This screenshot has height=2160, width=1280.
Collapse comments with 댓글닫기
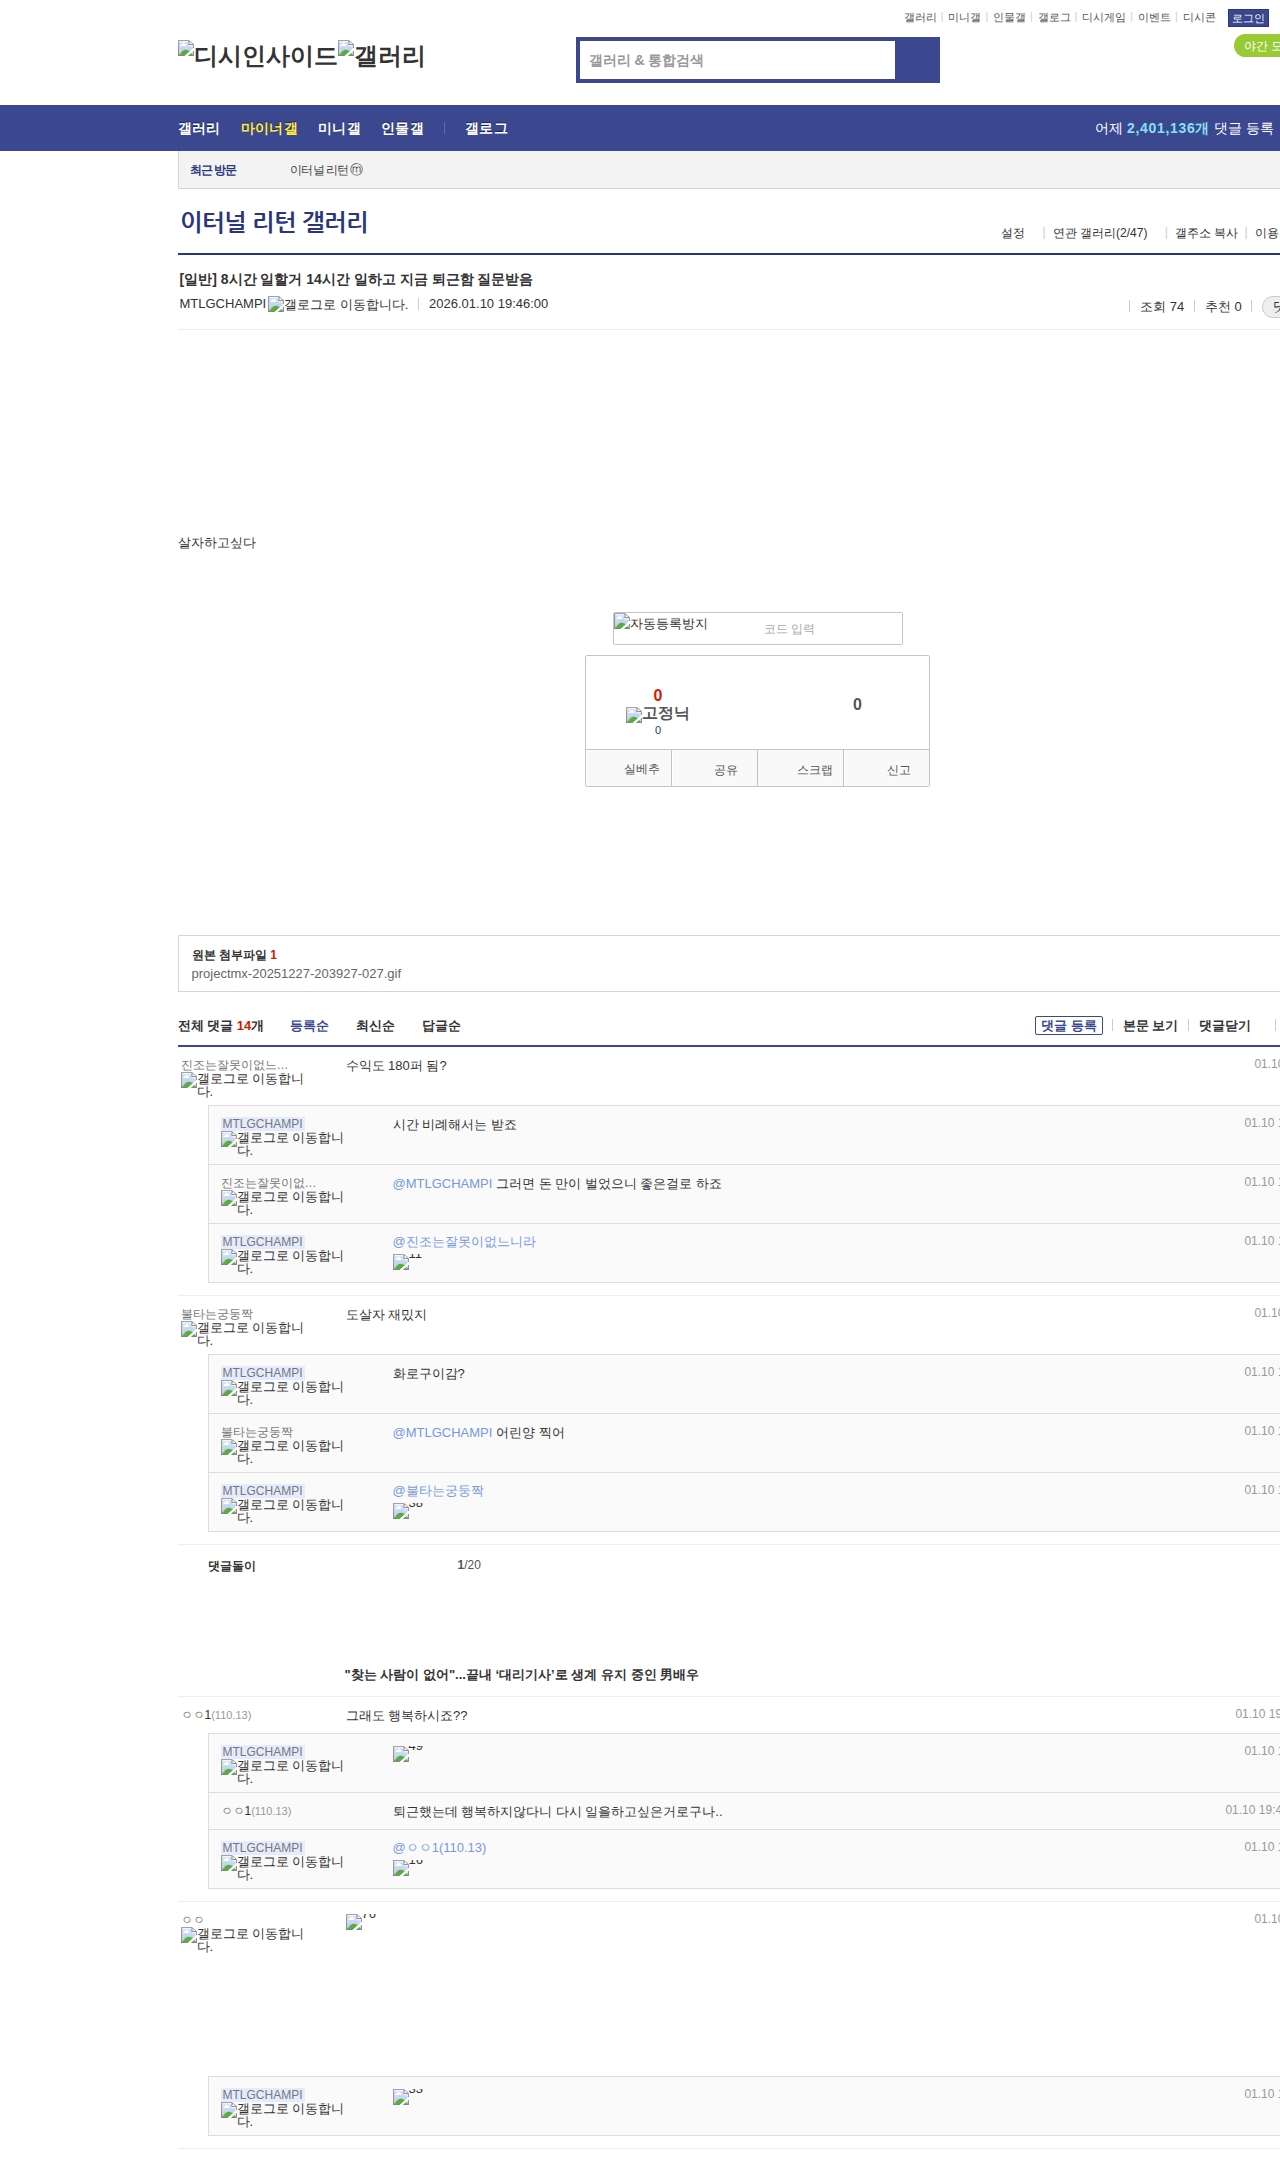[x=1224, y=1026]
